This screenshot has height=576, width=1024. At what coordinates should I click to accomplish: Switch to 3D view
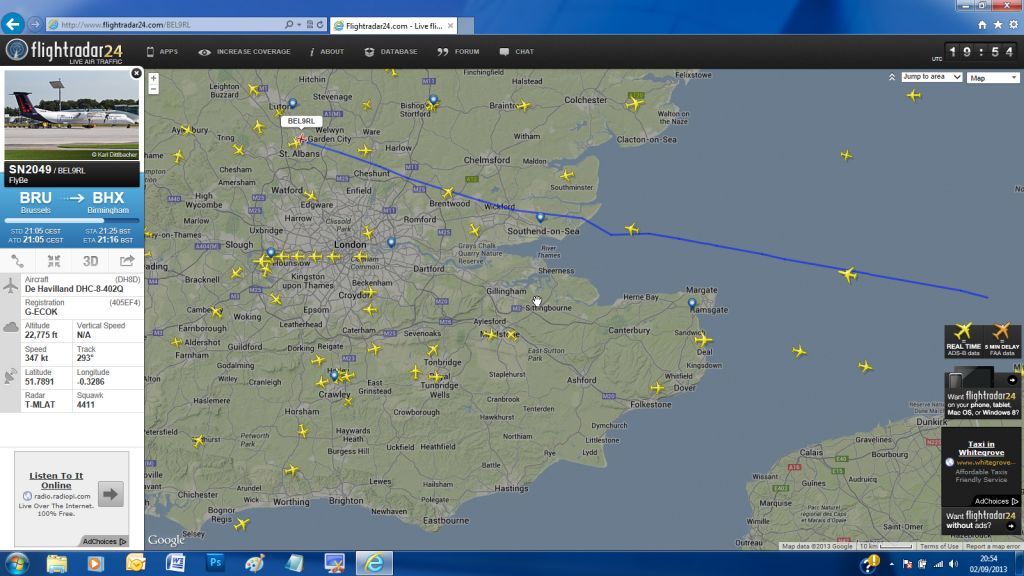[x=90, y=261]
